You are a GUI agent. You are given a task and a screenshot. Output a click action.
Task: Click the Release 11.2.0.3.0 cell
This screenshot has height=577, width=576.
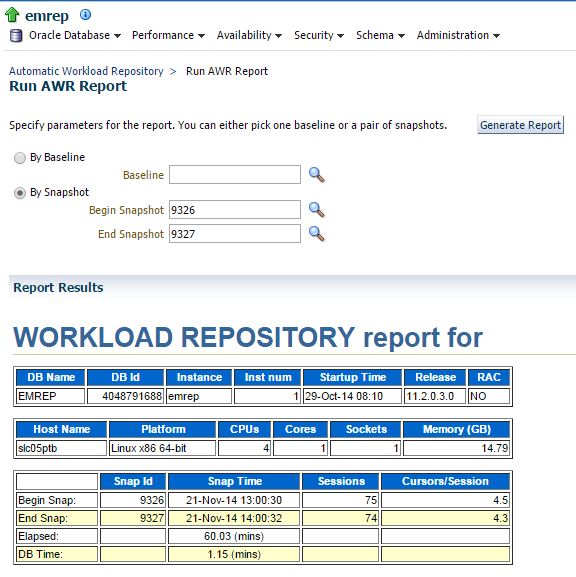tap(435, 396)
